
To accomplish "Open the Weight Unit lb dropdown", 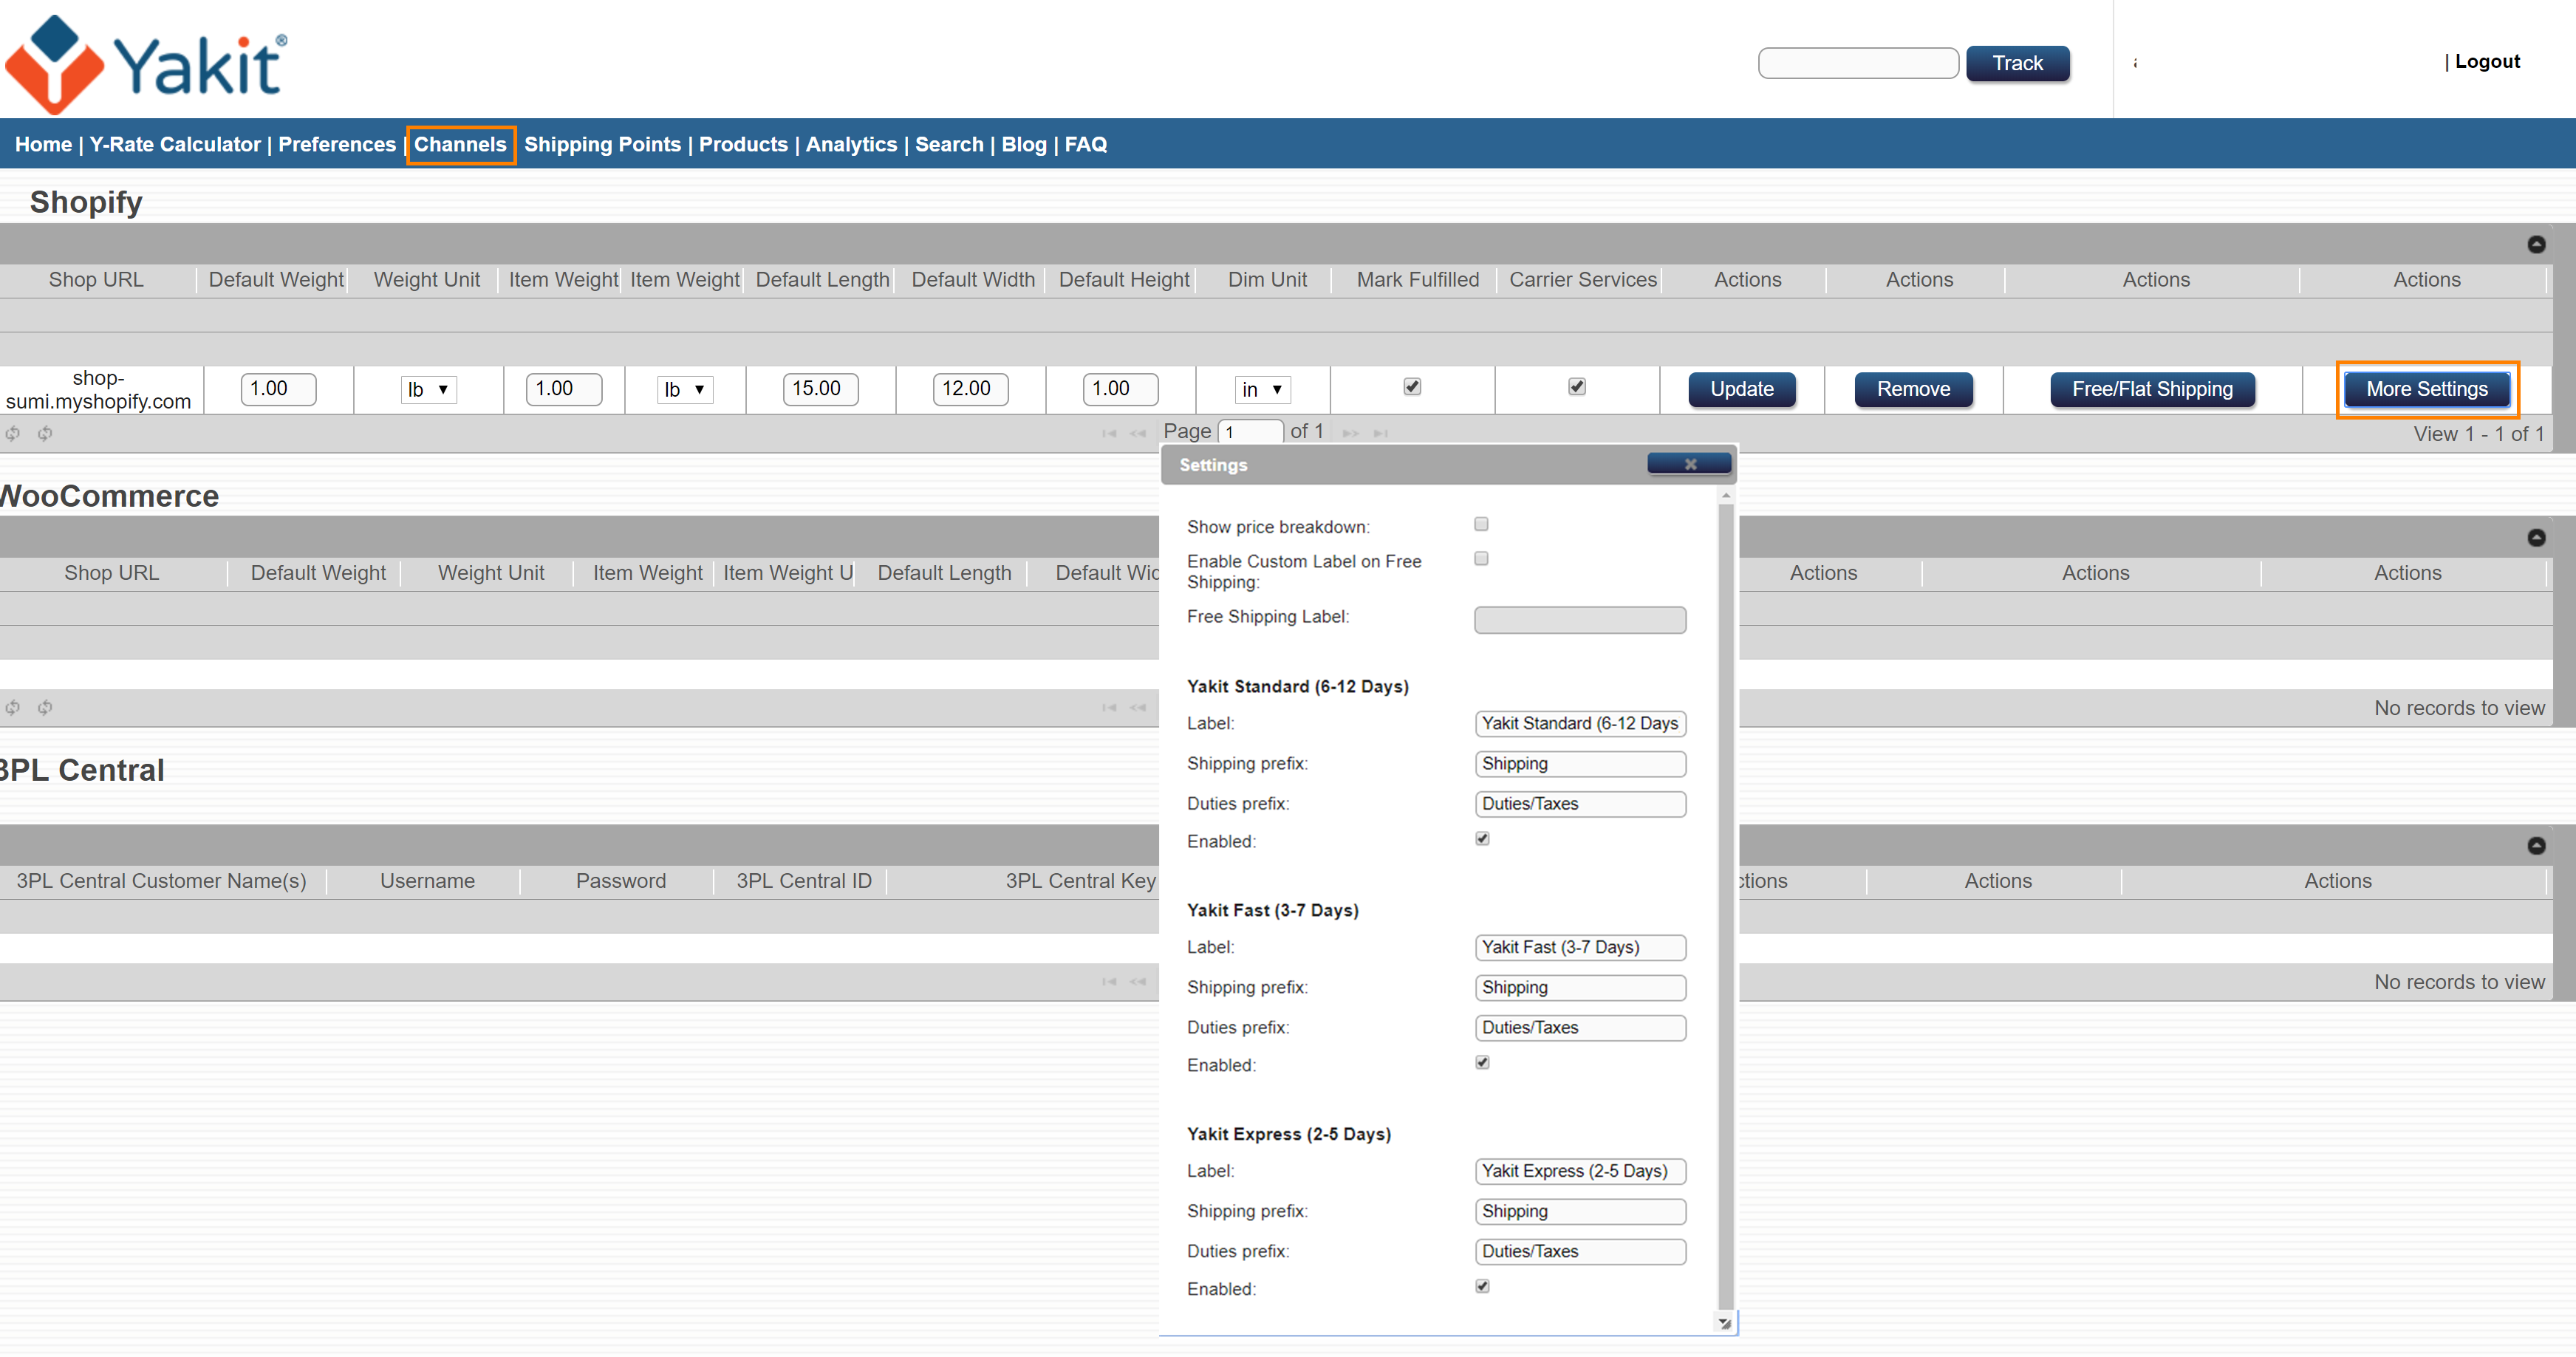I will [x=428, y=390].
